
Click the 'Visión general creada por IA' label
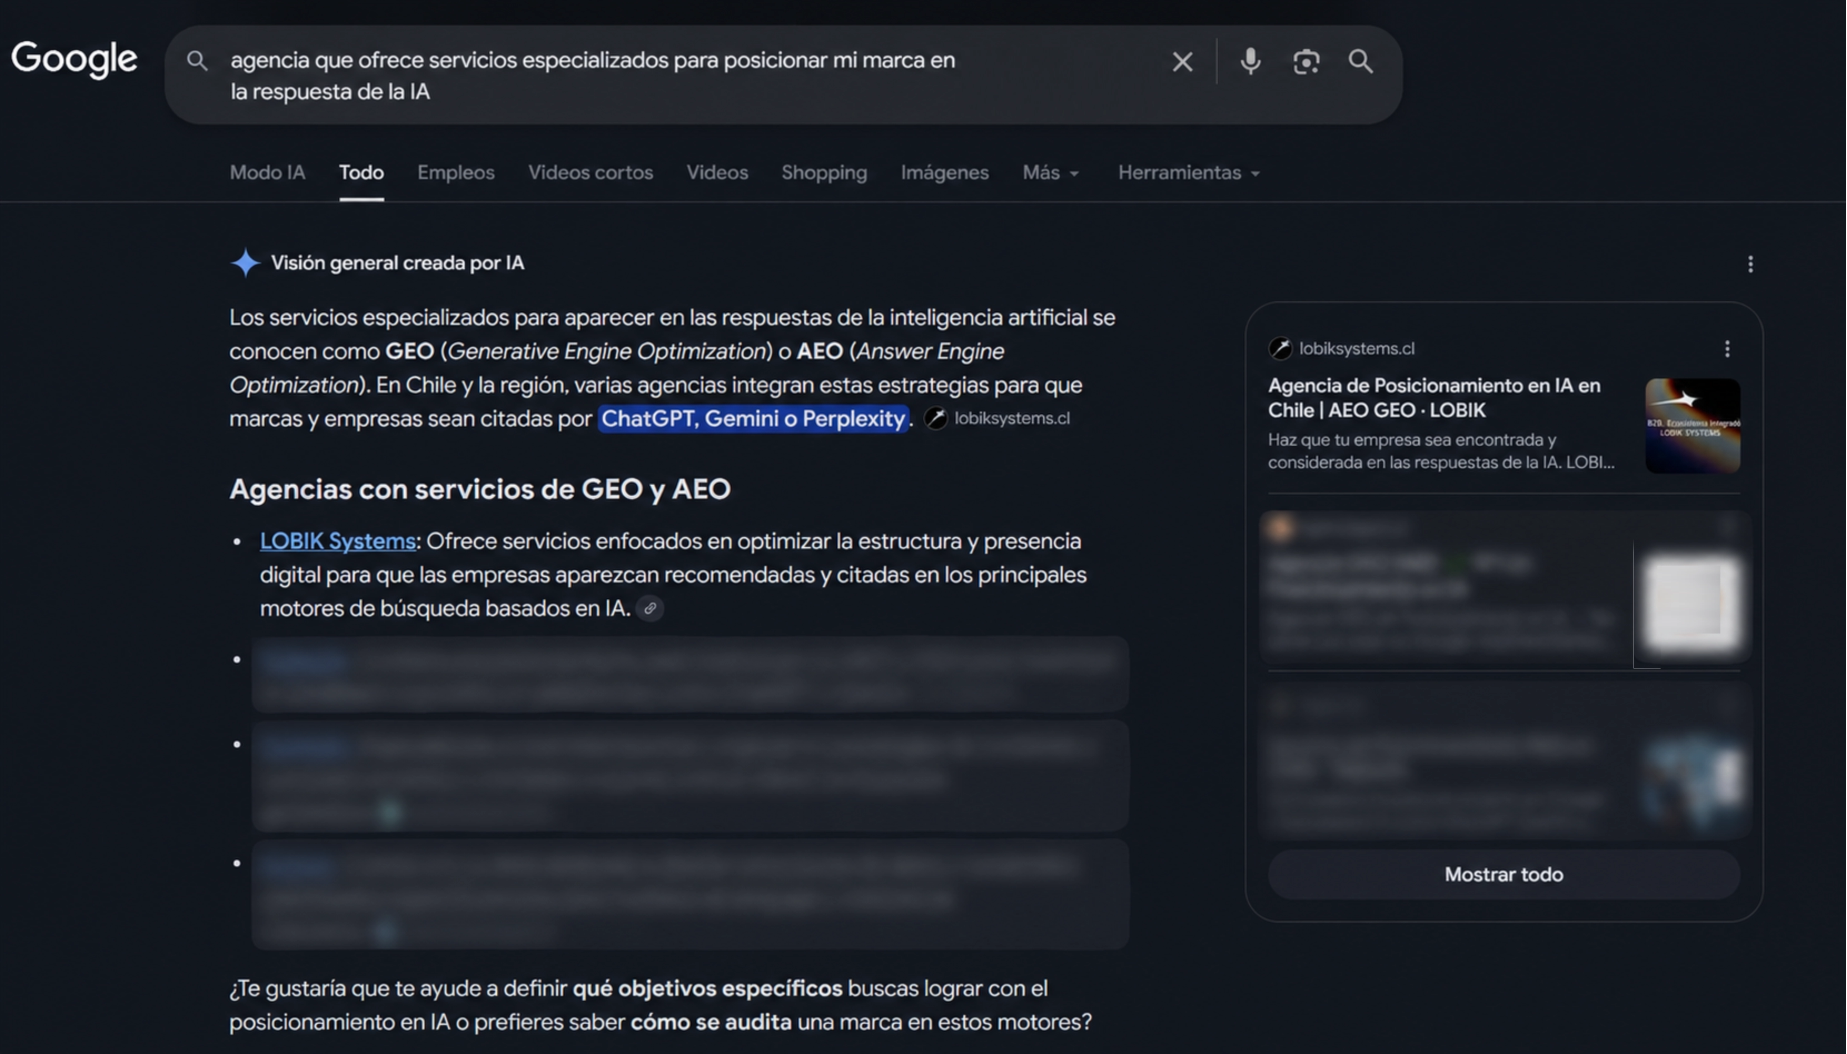click(x=397, y=263)
